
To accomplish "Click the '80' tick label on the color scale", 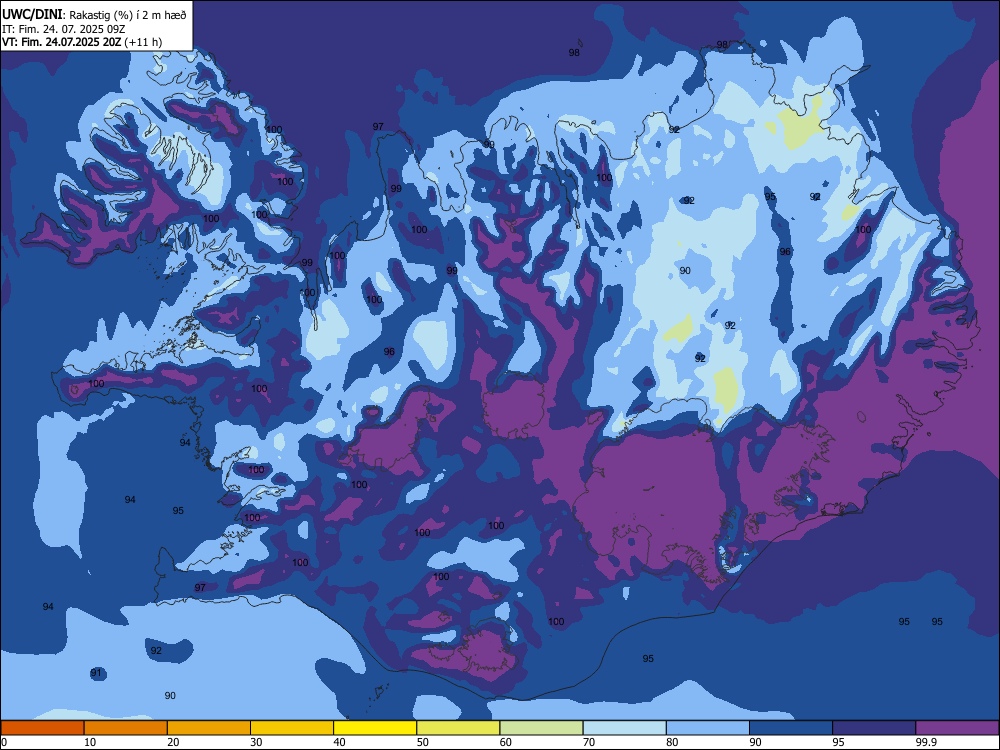I will coord(672,742).
